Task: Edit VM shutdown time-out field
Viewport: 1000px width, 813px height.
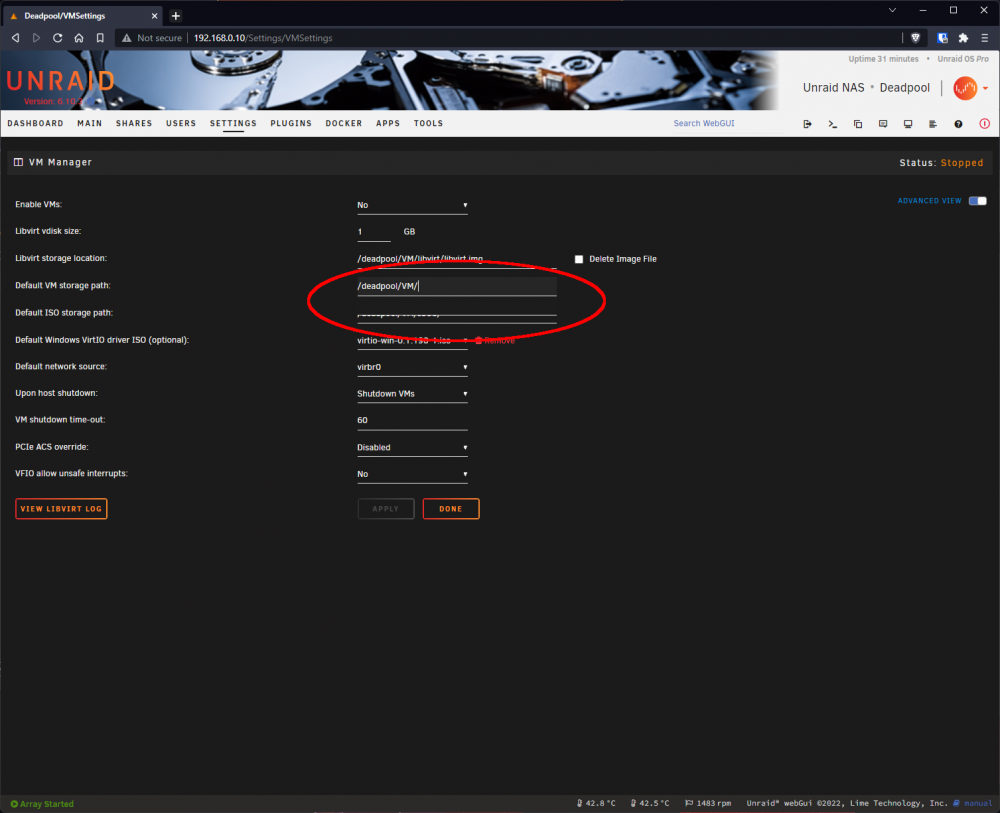Action: (412, 421)
